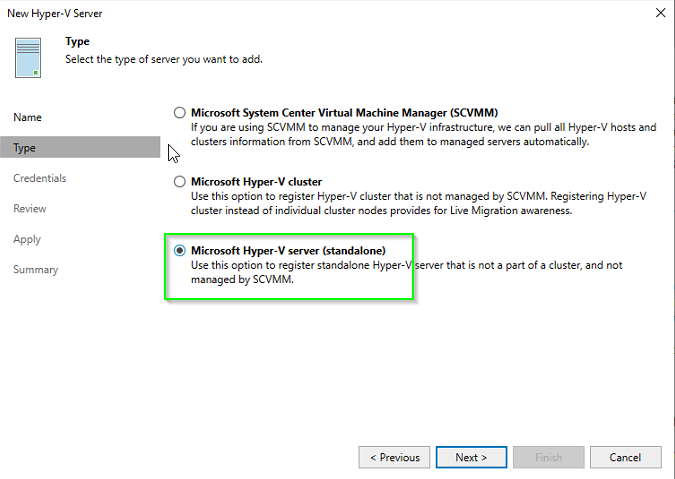
Task: Click the Microsoft Hyper-V cluster title text
Action: click(x=257, y=182)
